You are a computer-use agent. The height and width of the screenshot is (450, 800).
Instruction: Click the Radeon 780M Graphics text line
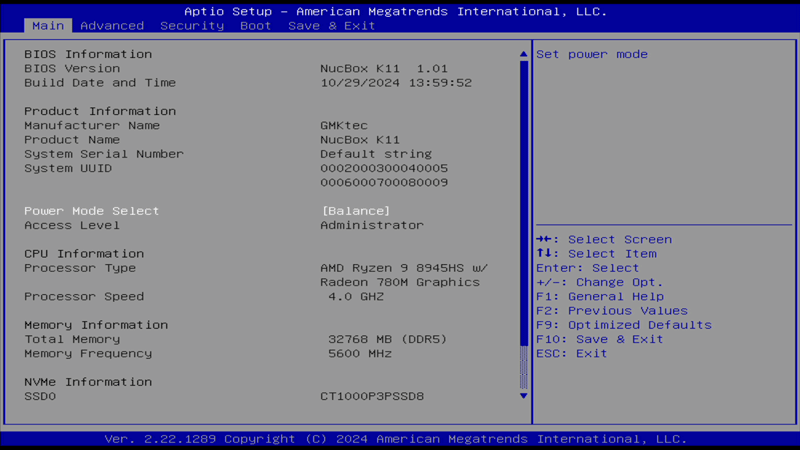point(400,282)
